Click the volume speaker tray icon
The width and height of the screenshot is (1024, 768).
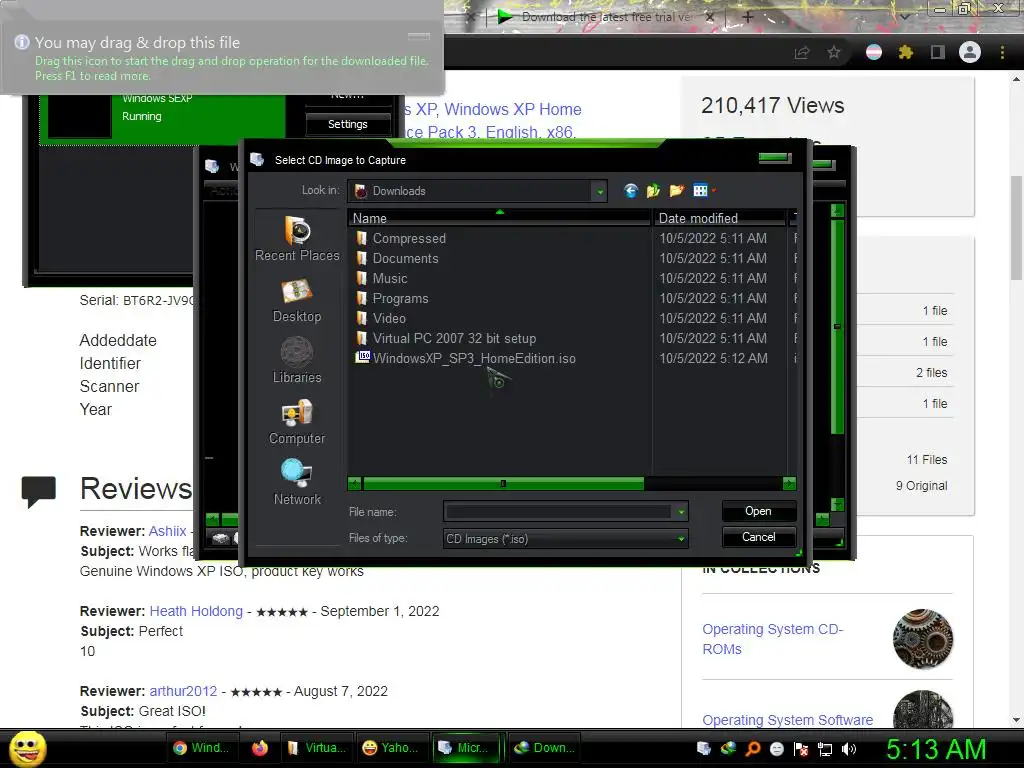tap(849, 749)
